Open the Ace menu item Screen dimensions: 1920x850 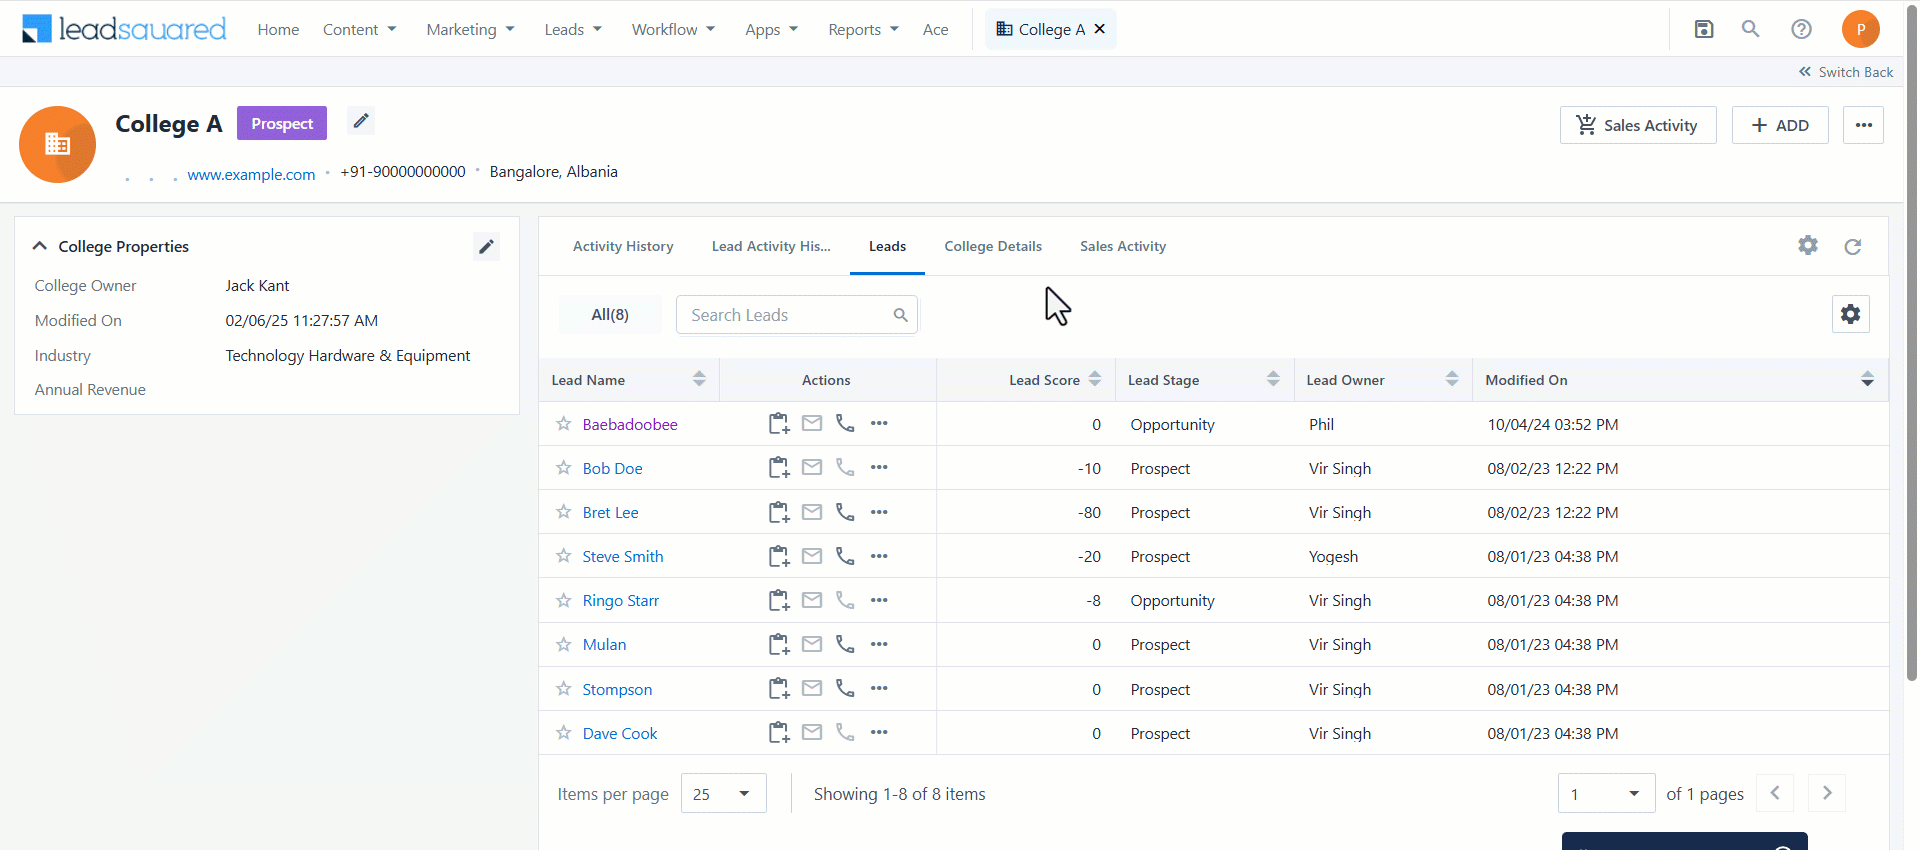click(x=935, y=30)
